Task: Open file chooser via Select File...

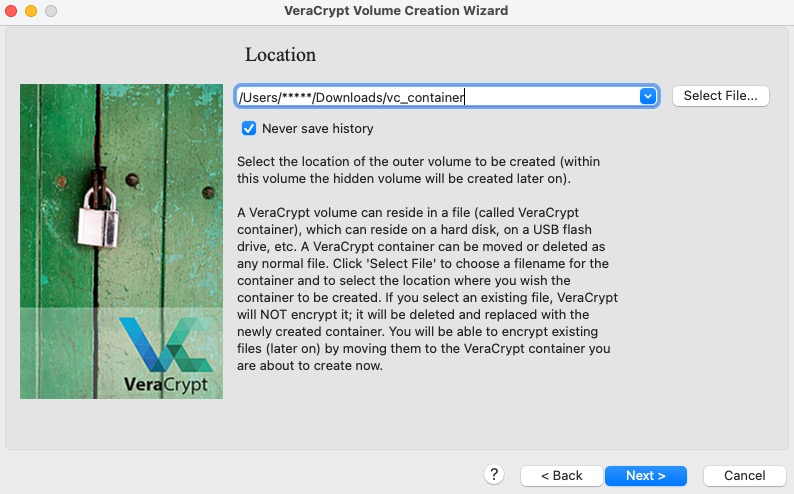Action: pos(720,96)
